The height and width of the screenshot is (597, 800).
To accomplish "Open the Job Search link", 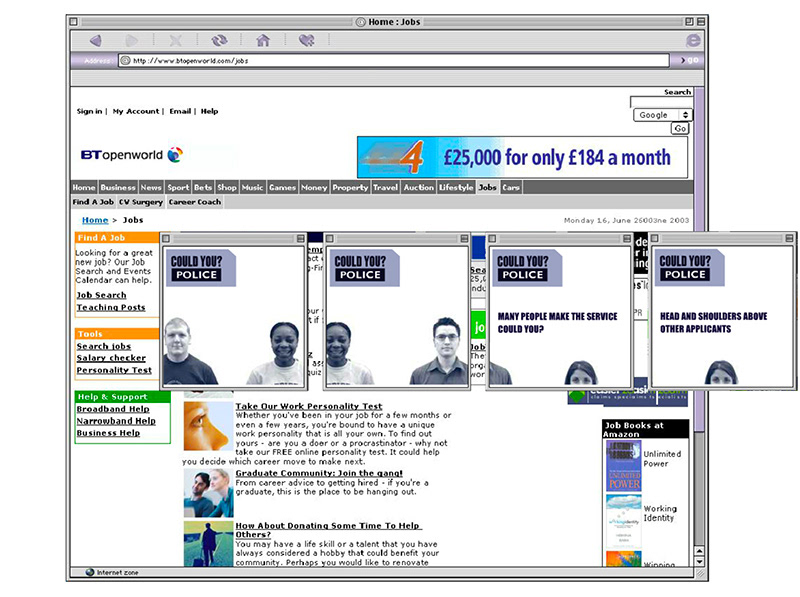I will [x=101, y=295].
